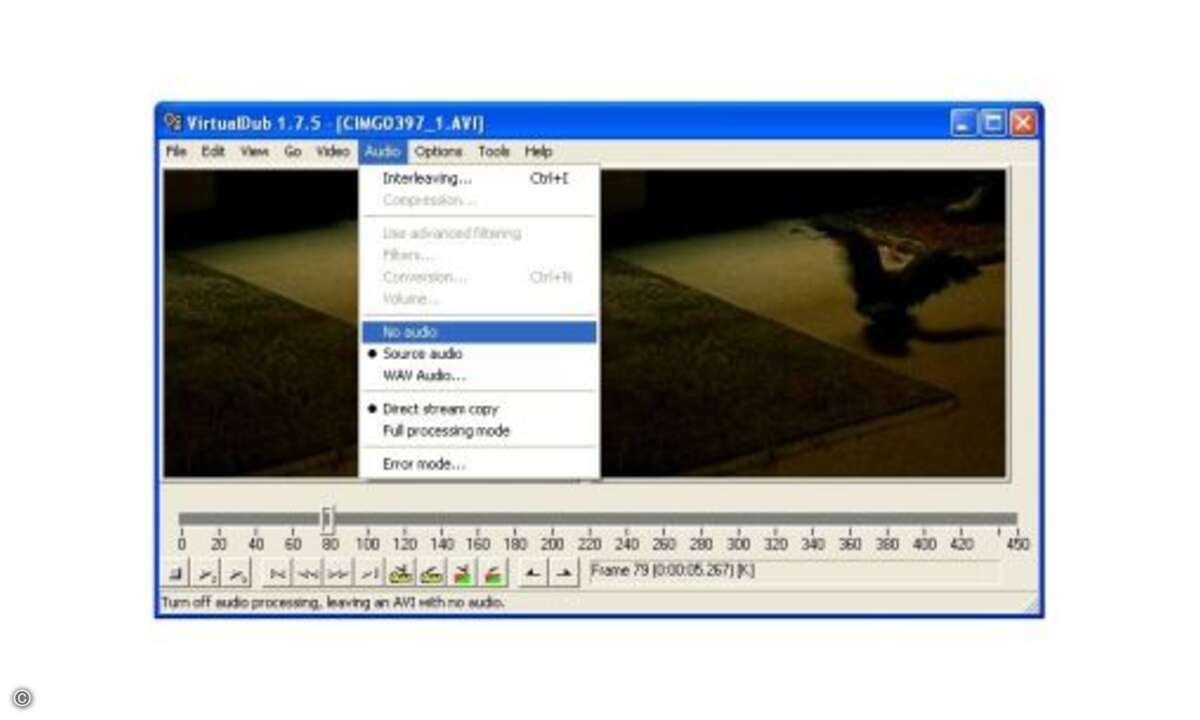Open the Video menu
The height and width of the screenshot is (720, 1200).
332,152
